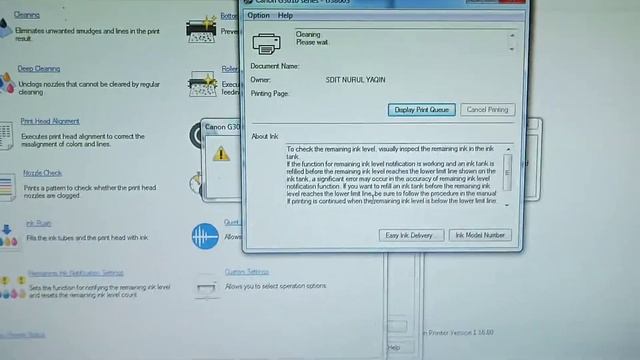The width and height of the screenshot is (640, 360).
Task: Click the 'SDIT NURUL YAQIN' owner text
Action: (356, 80)
